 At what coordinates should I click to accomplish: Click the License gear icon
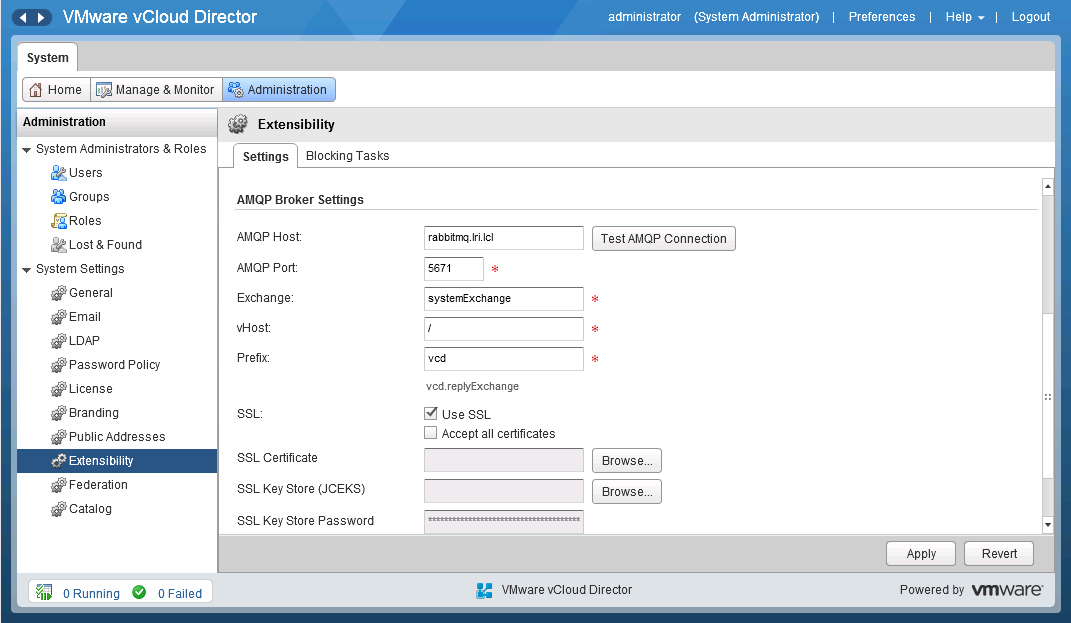tap(59, 389)
